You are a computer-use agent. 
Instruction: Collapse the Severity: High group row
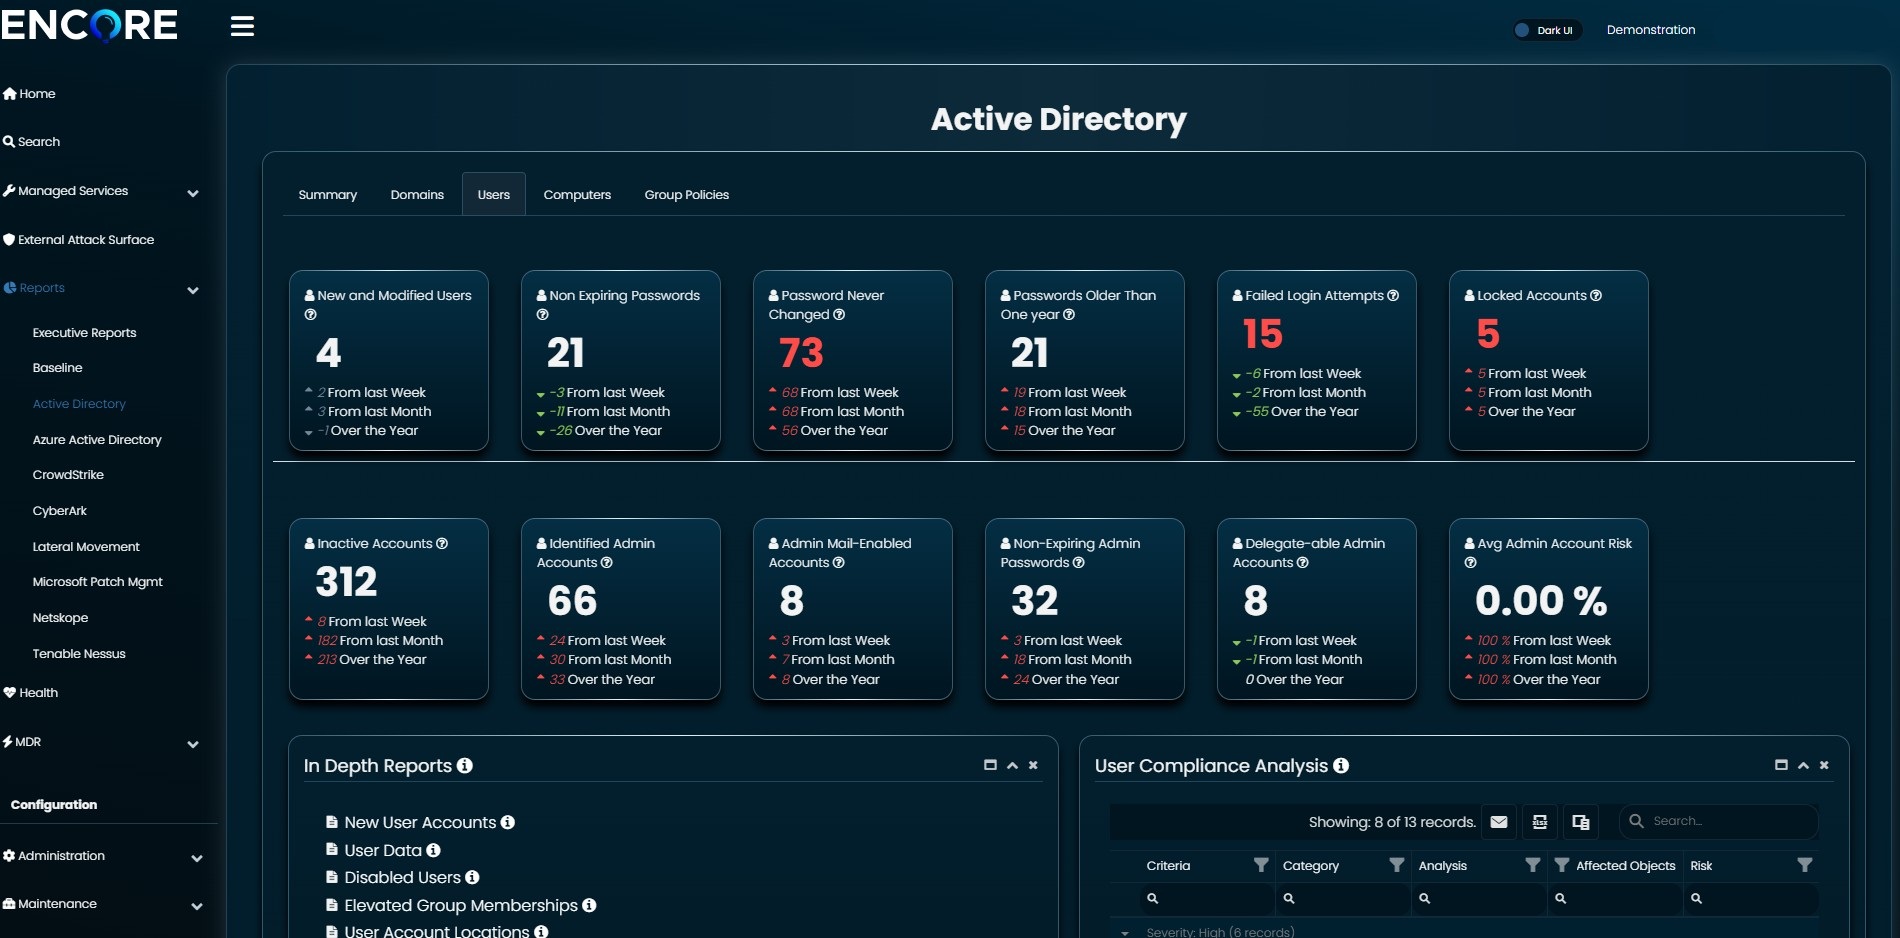[1125, 932]
